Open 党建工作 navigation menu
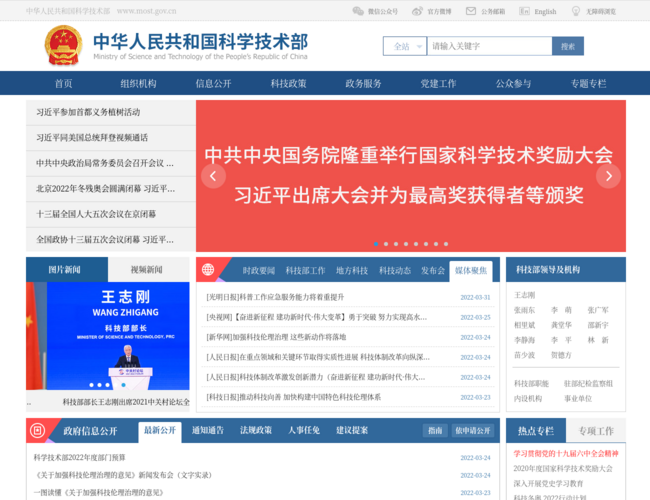The width and height of the screenshot is (650, 500). point(439,83)
